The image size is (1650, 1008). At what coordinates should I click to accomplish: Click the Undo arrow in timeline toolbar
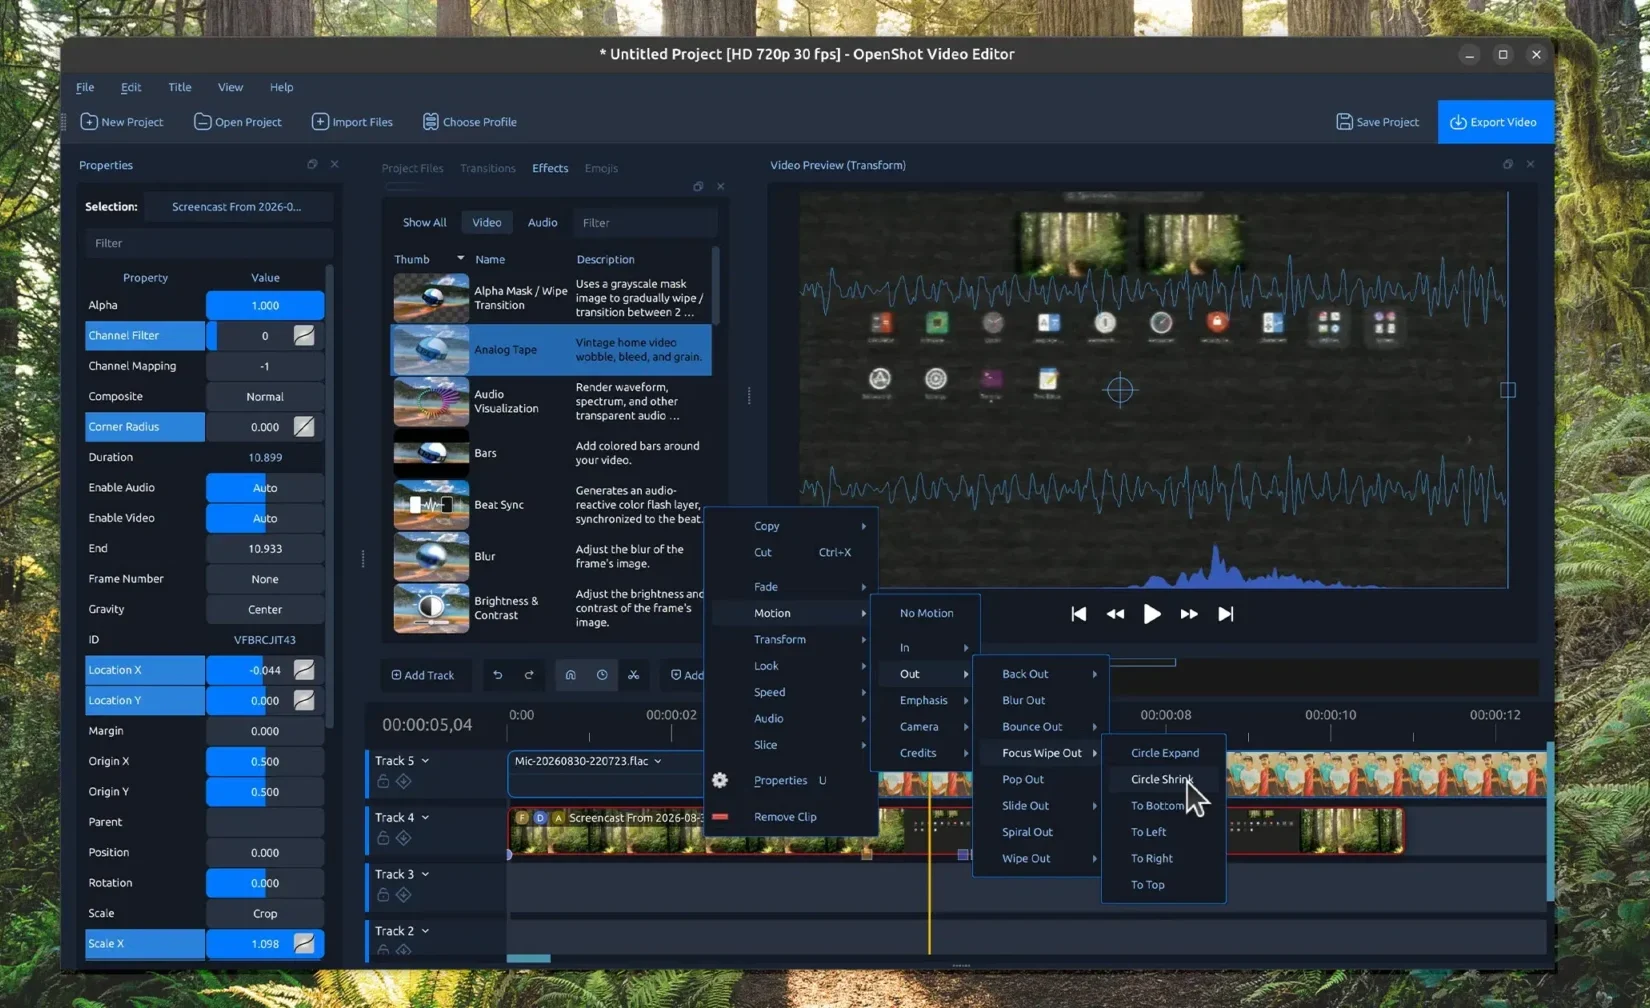click(497, 675)
